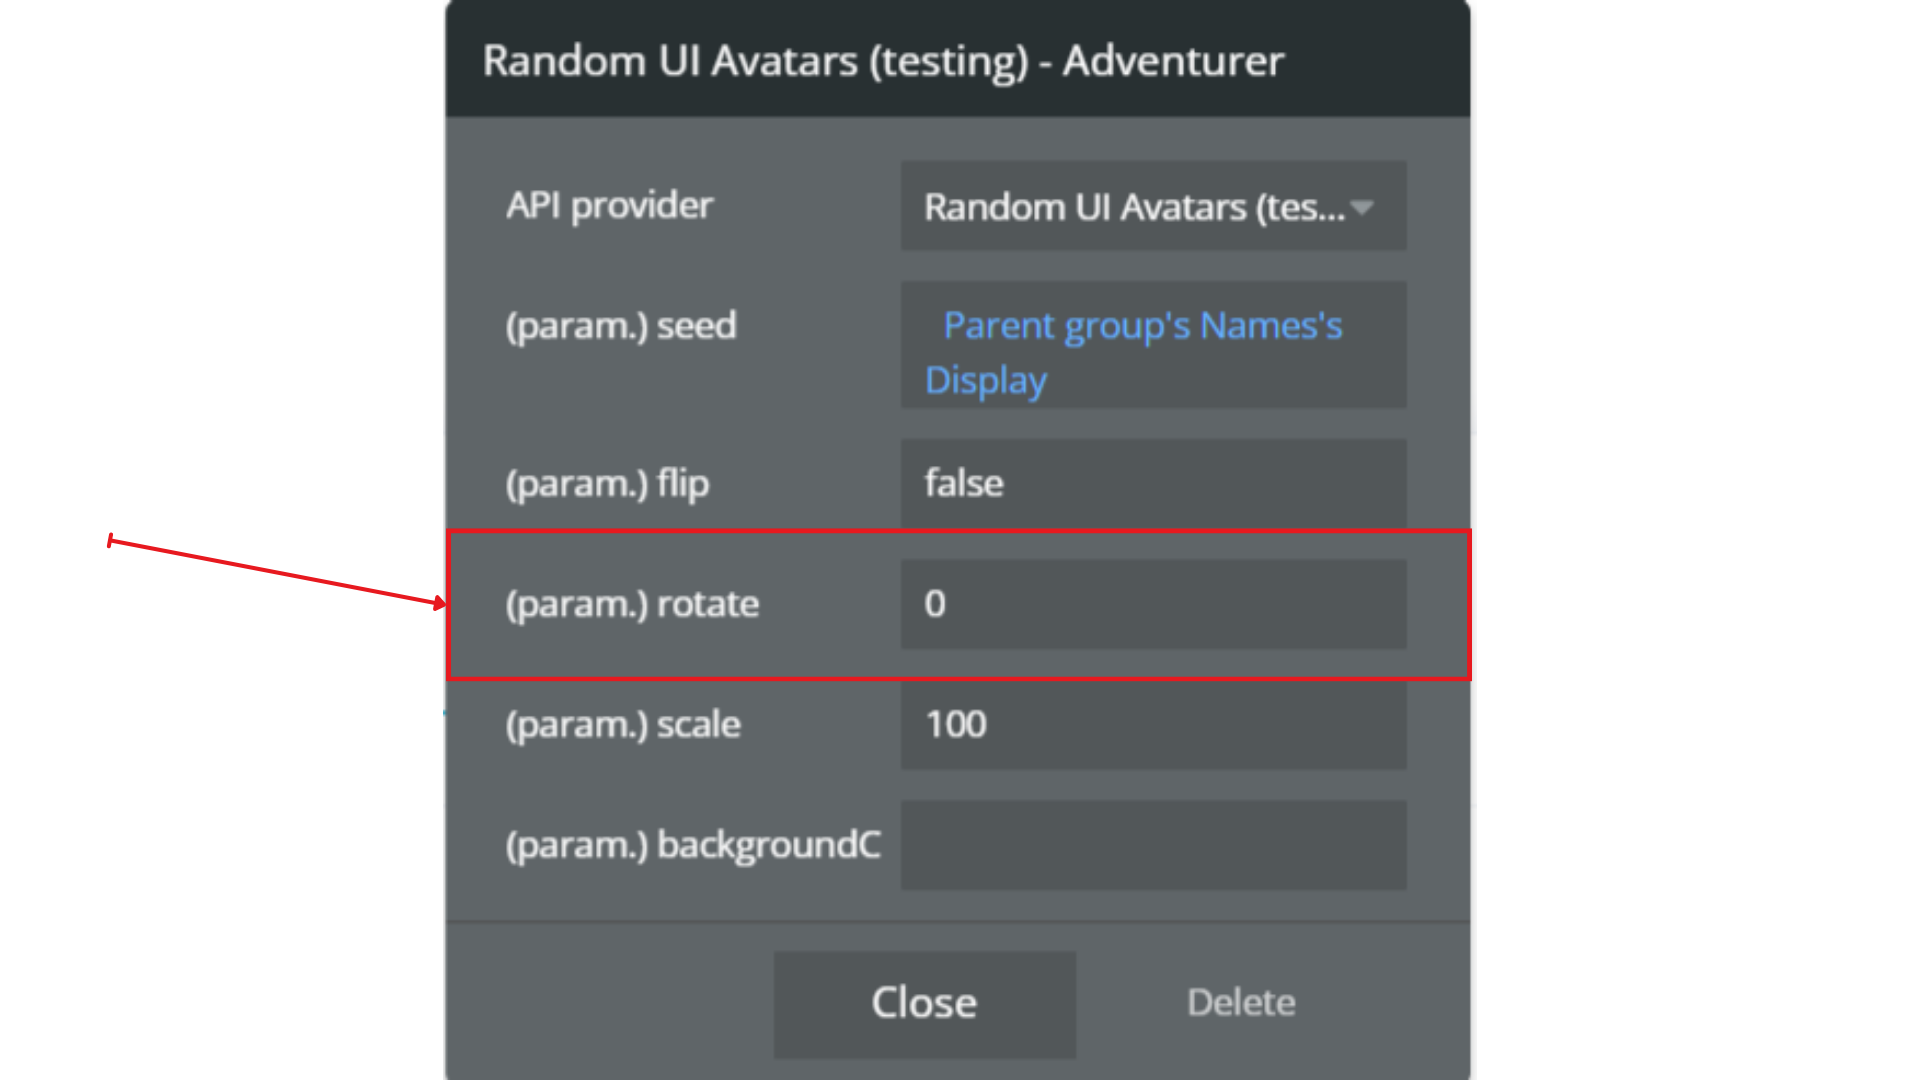Click the small arrow in API provider box
This screenshot has width=1920, height=1080.
click(x=1361, y=208)
